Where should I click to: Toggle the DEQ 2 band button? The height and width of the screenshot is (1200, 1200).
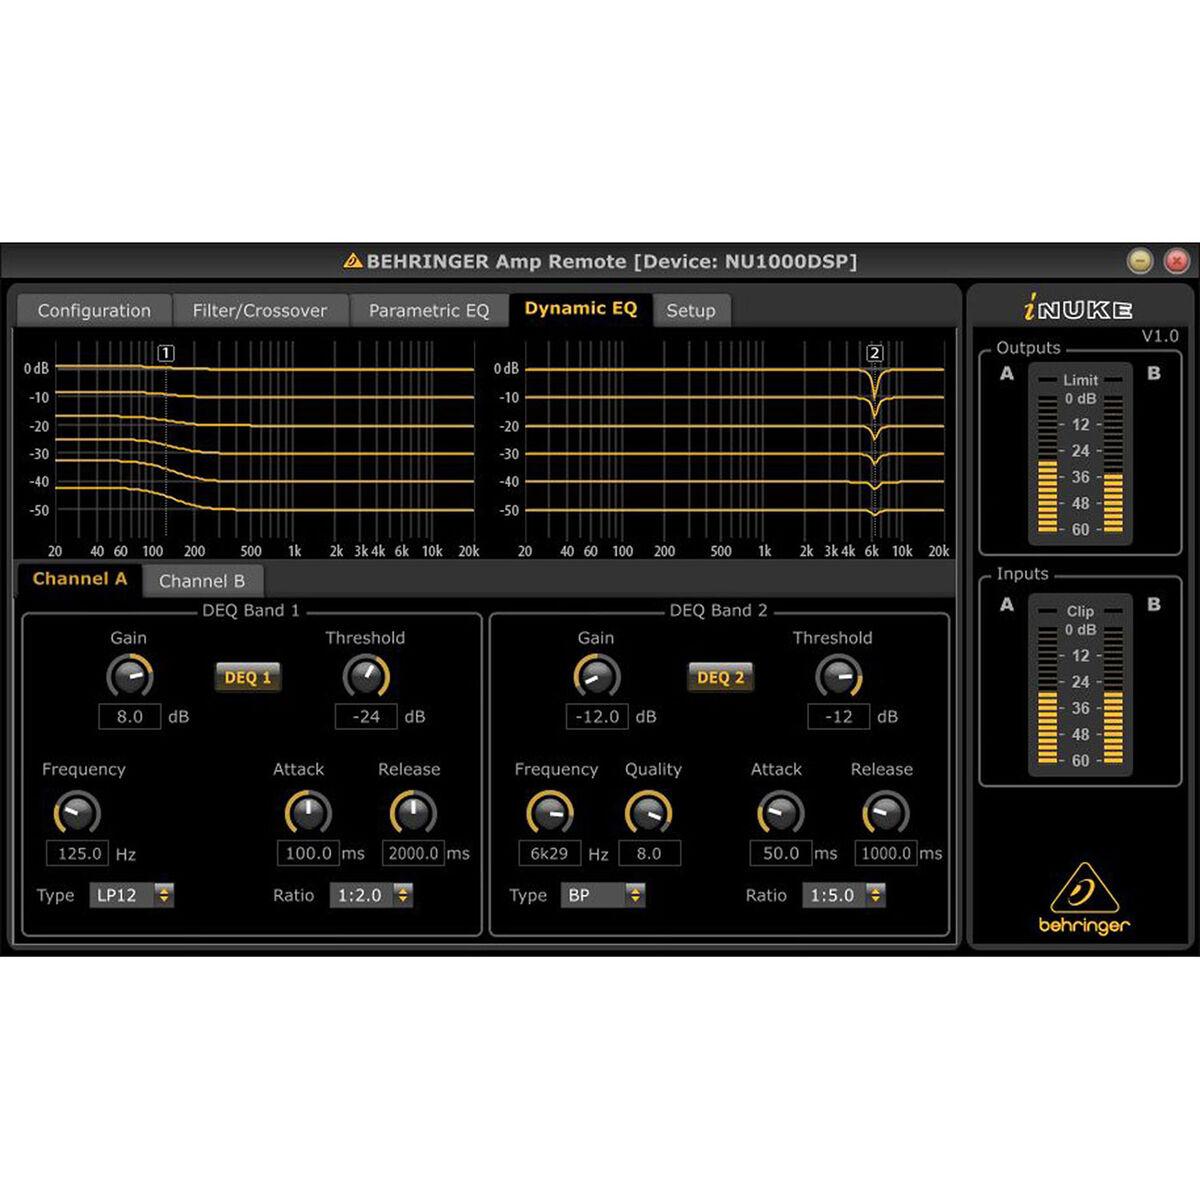(x=720, y=677)
